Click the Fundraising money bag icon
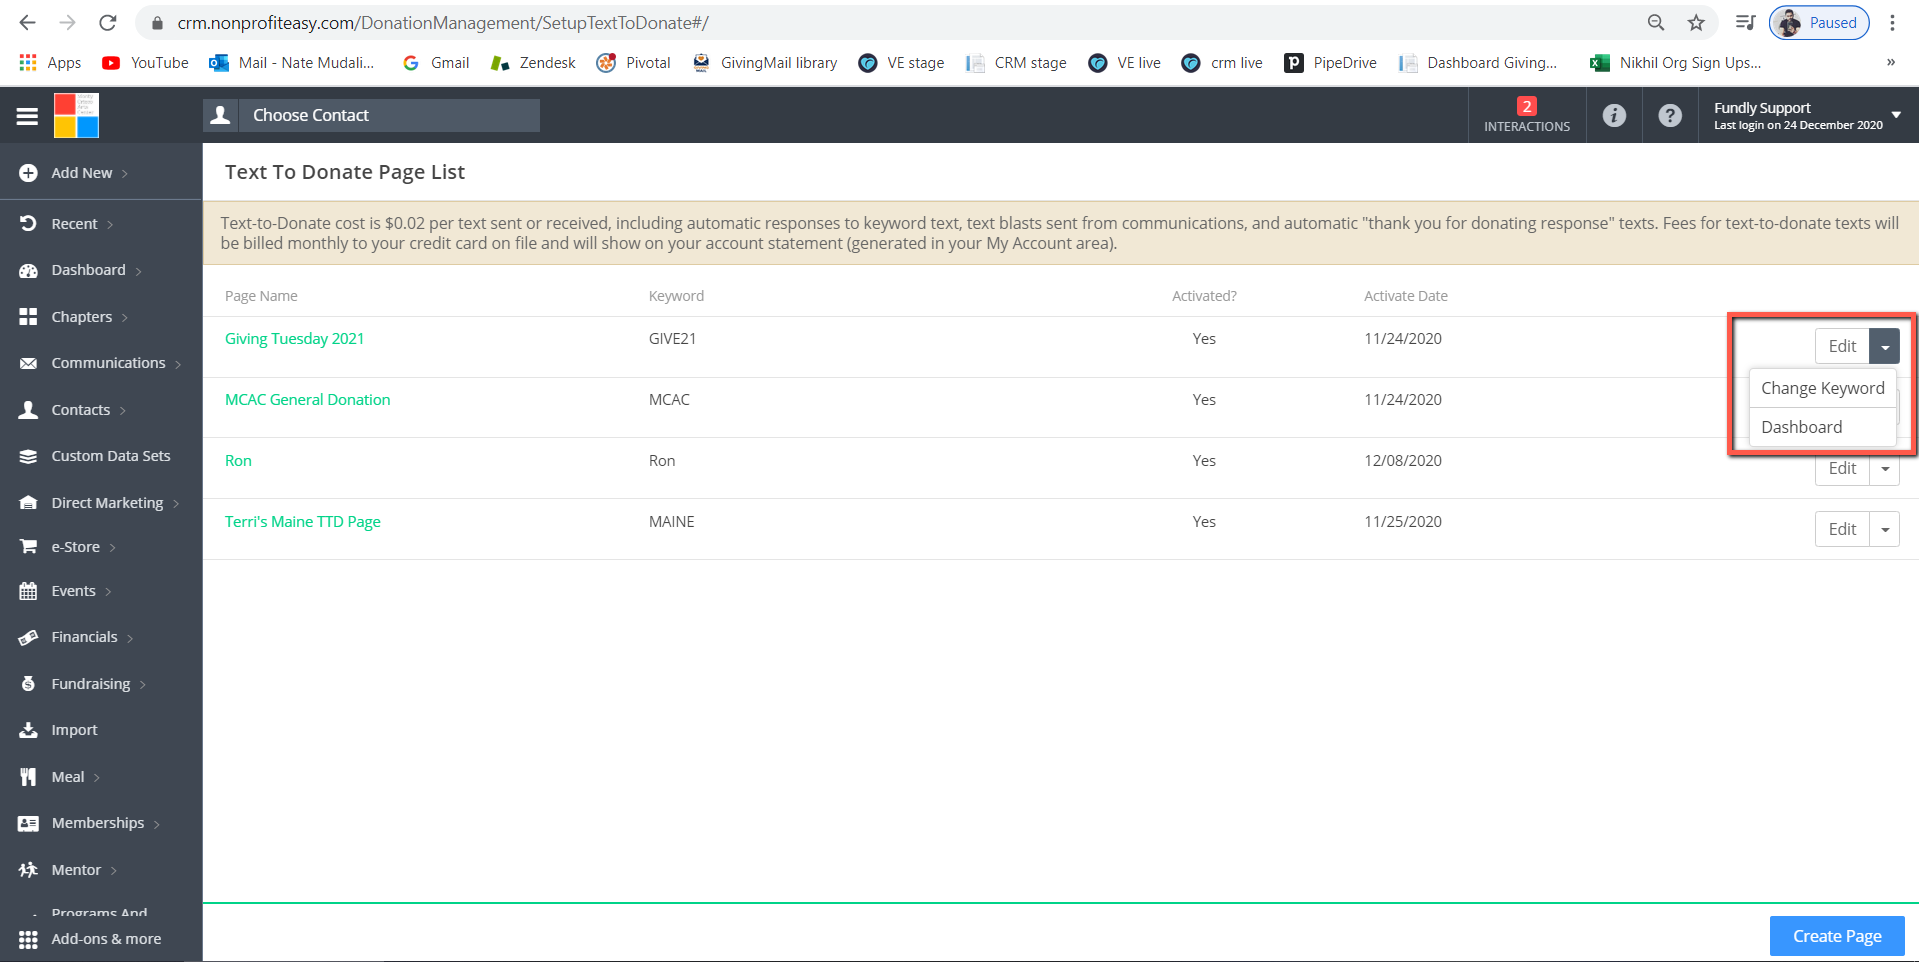Viewport: 1919px width, 962px height. click(x=28, y=684)
